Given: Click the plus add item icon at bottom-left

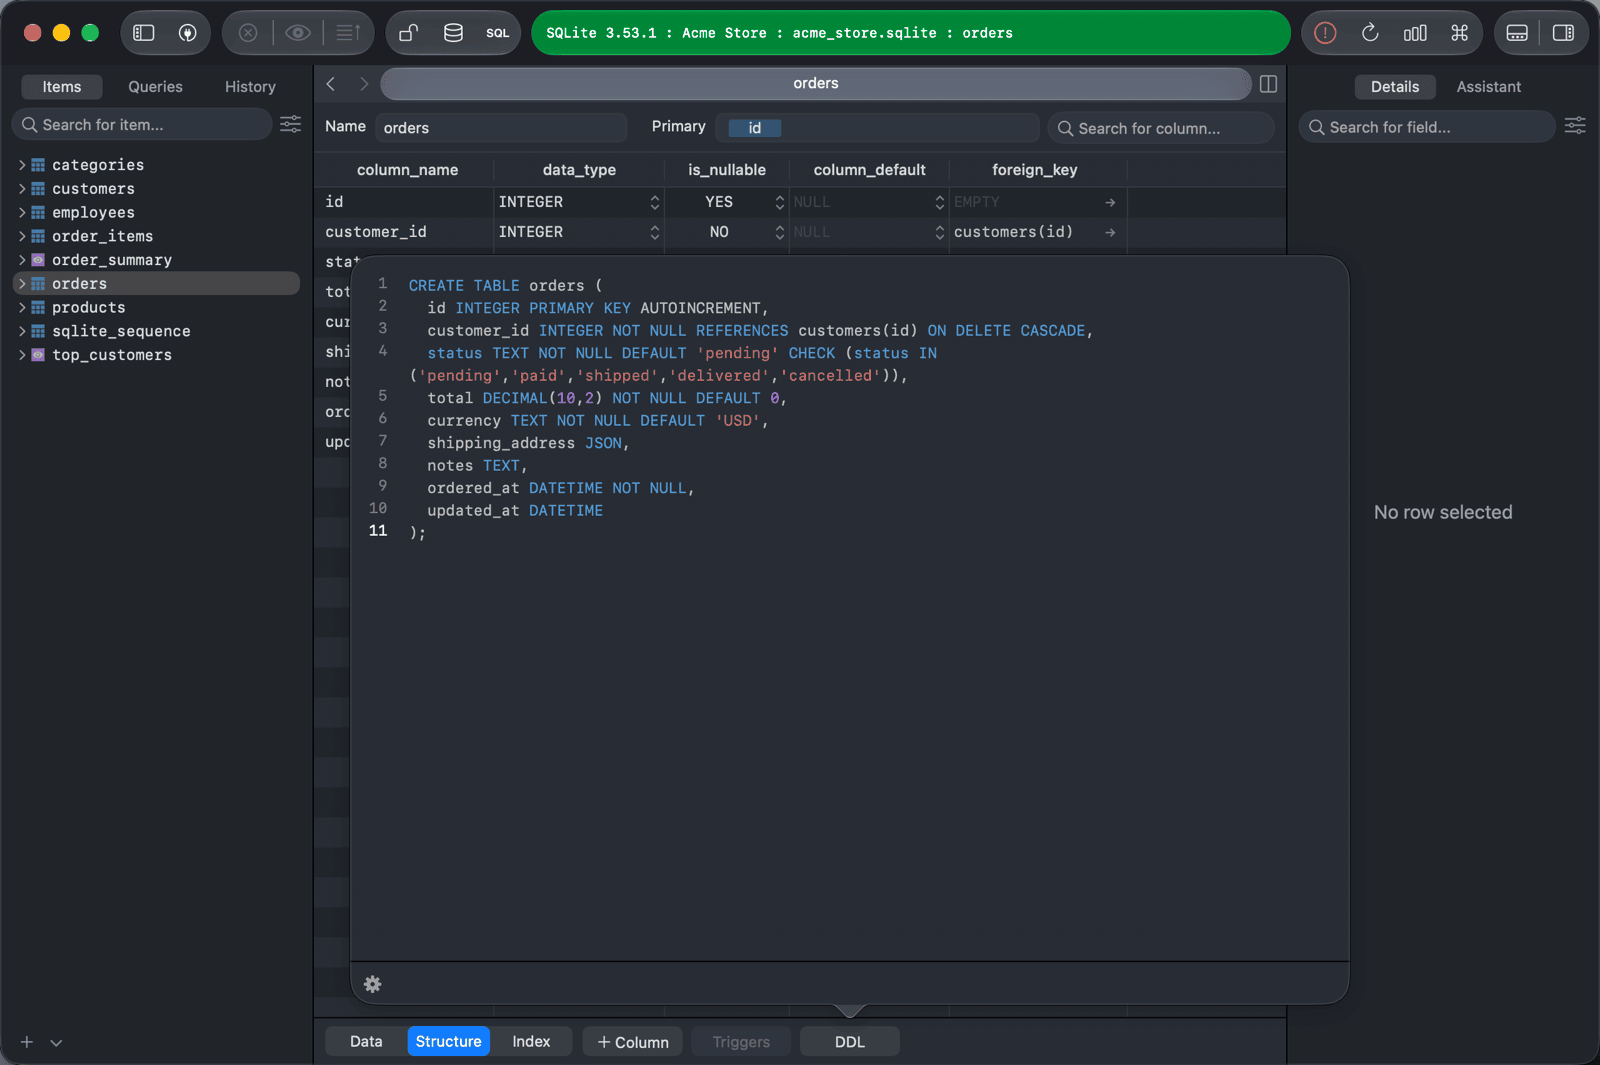Looking at the screenshot, I should 27,1042.
